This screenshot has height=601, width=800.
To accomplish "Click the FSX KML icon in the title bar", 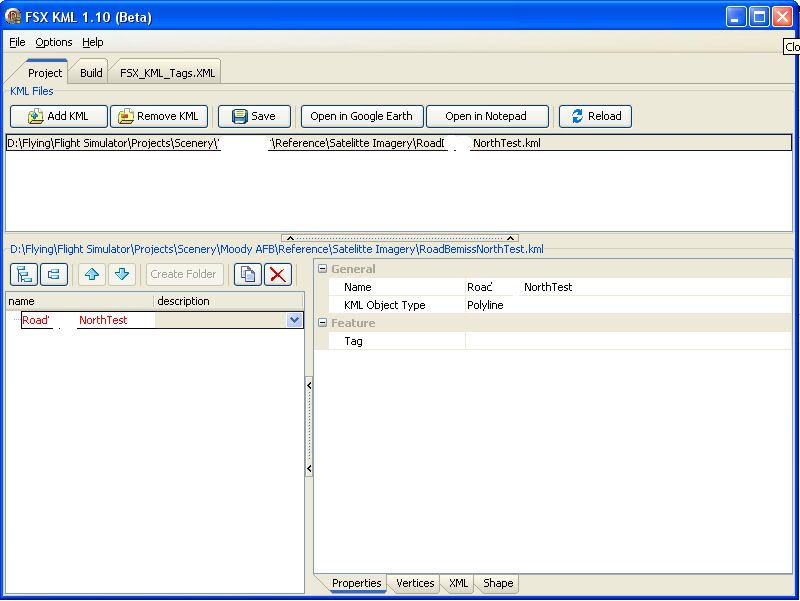I will coord(13,16).
